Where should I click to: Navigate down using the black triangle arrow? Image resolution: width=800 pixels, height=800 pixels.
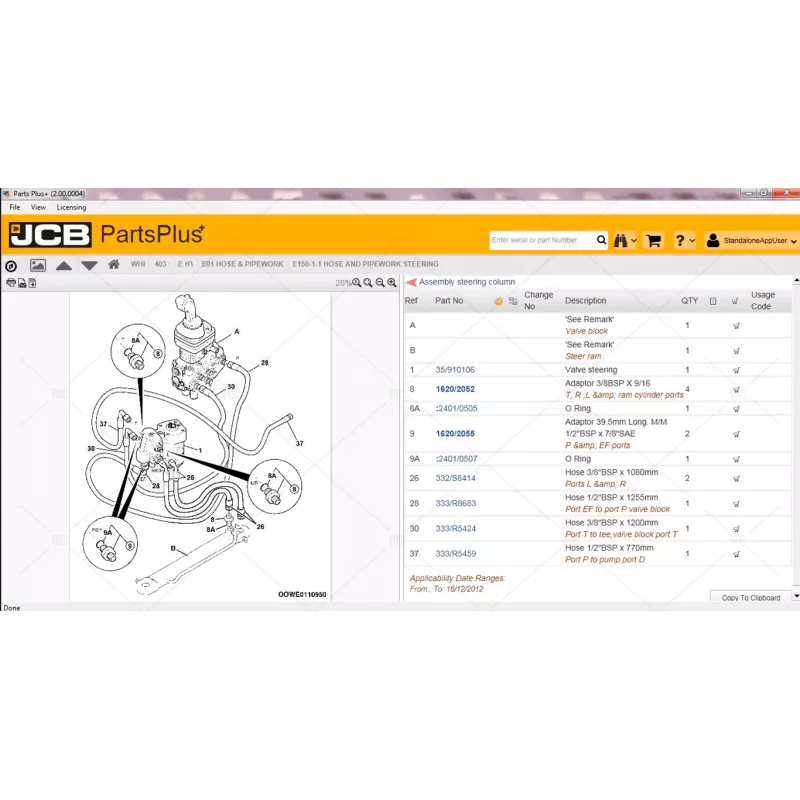coord(89,264)
